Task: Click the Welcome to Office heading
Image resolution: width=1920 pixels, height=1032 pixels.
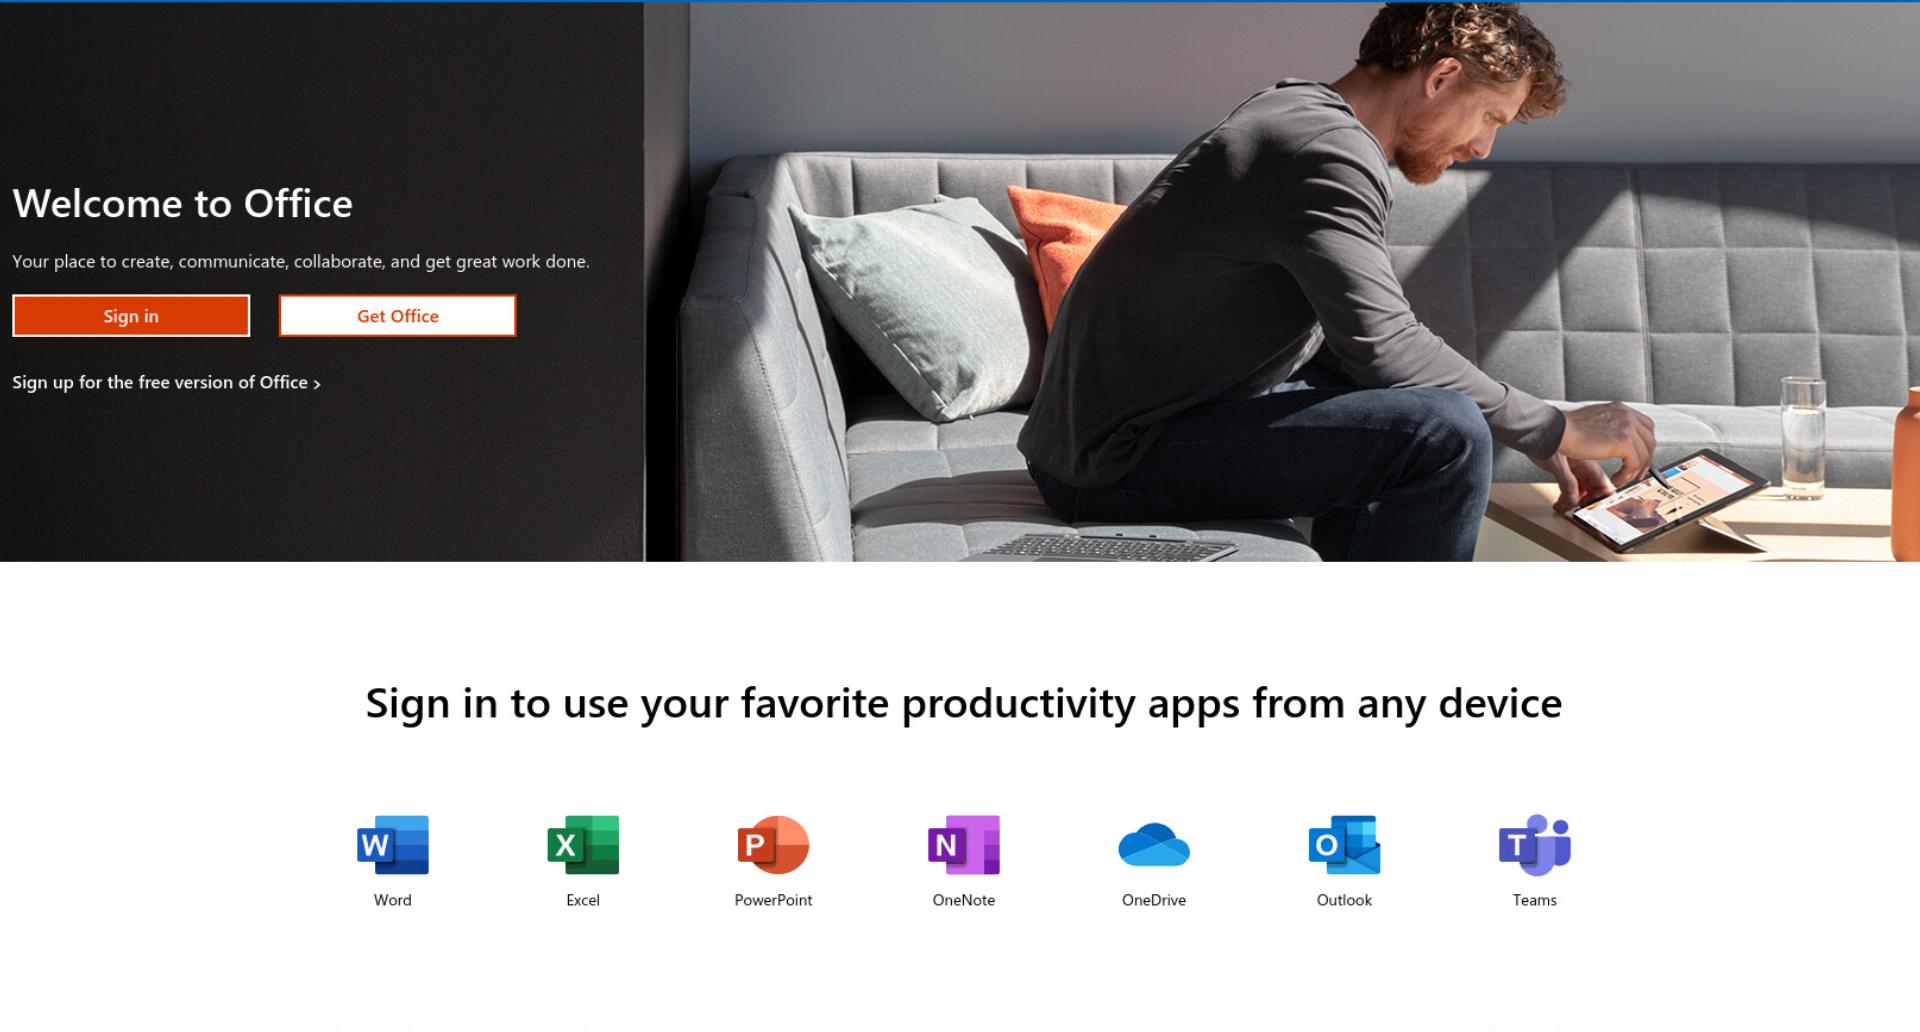Action: coord(183,204)
